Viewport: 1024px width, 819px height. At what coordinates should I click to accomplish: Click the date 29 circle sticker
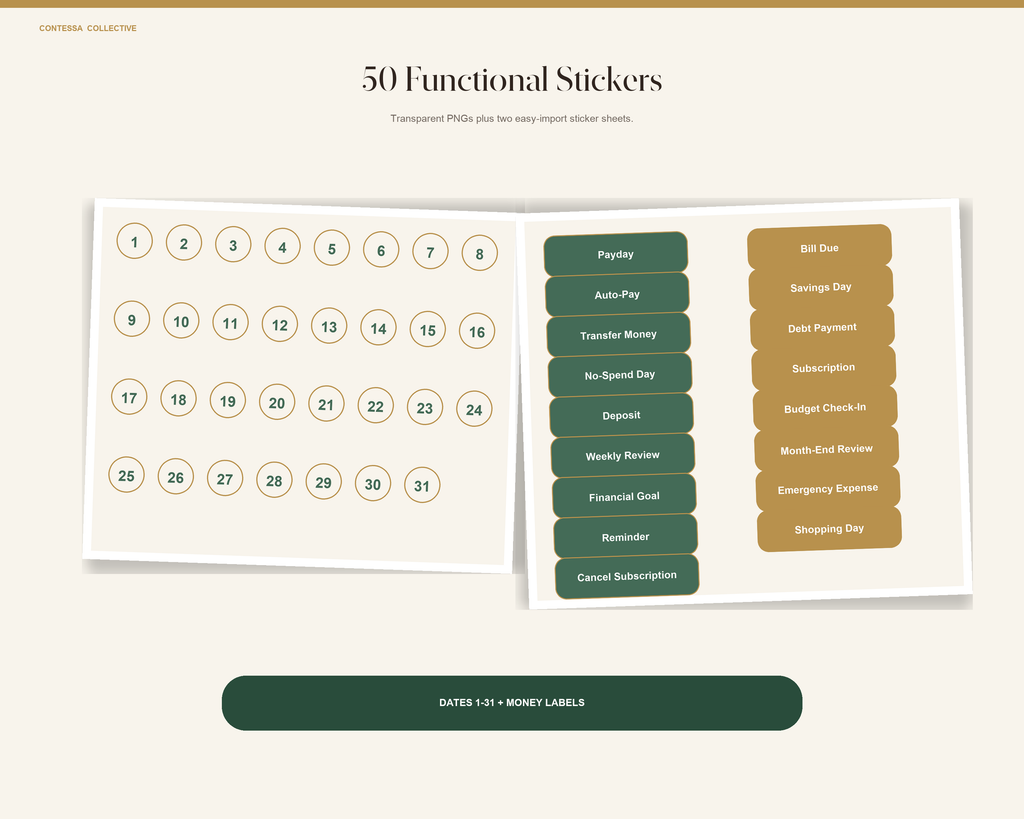pyautogui.click(x=324, y=482)
